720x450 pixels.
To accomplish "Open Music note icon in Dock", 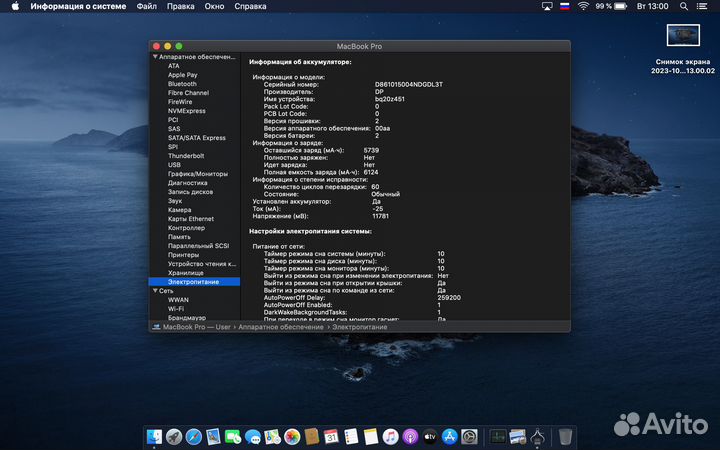I will click(390, 437).
